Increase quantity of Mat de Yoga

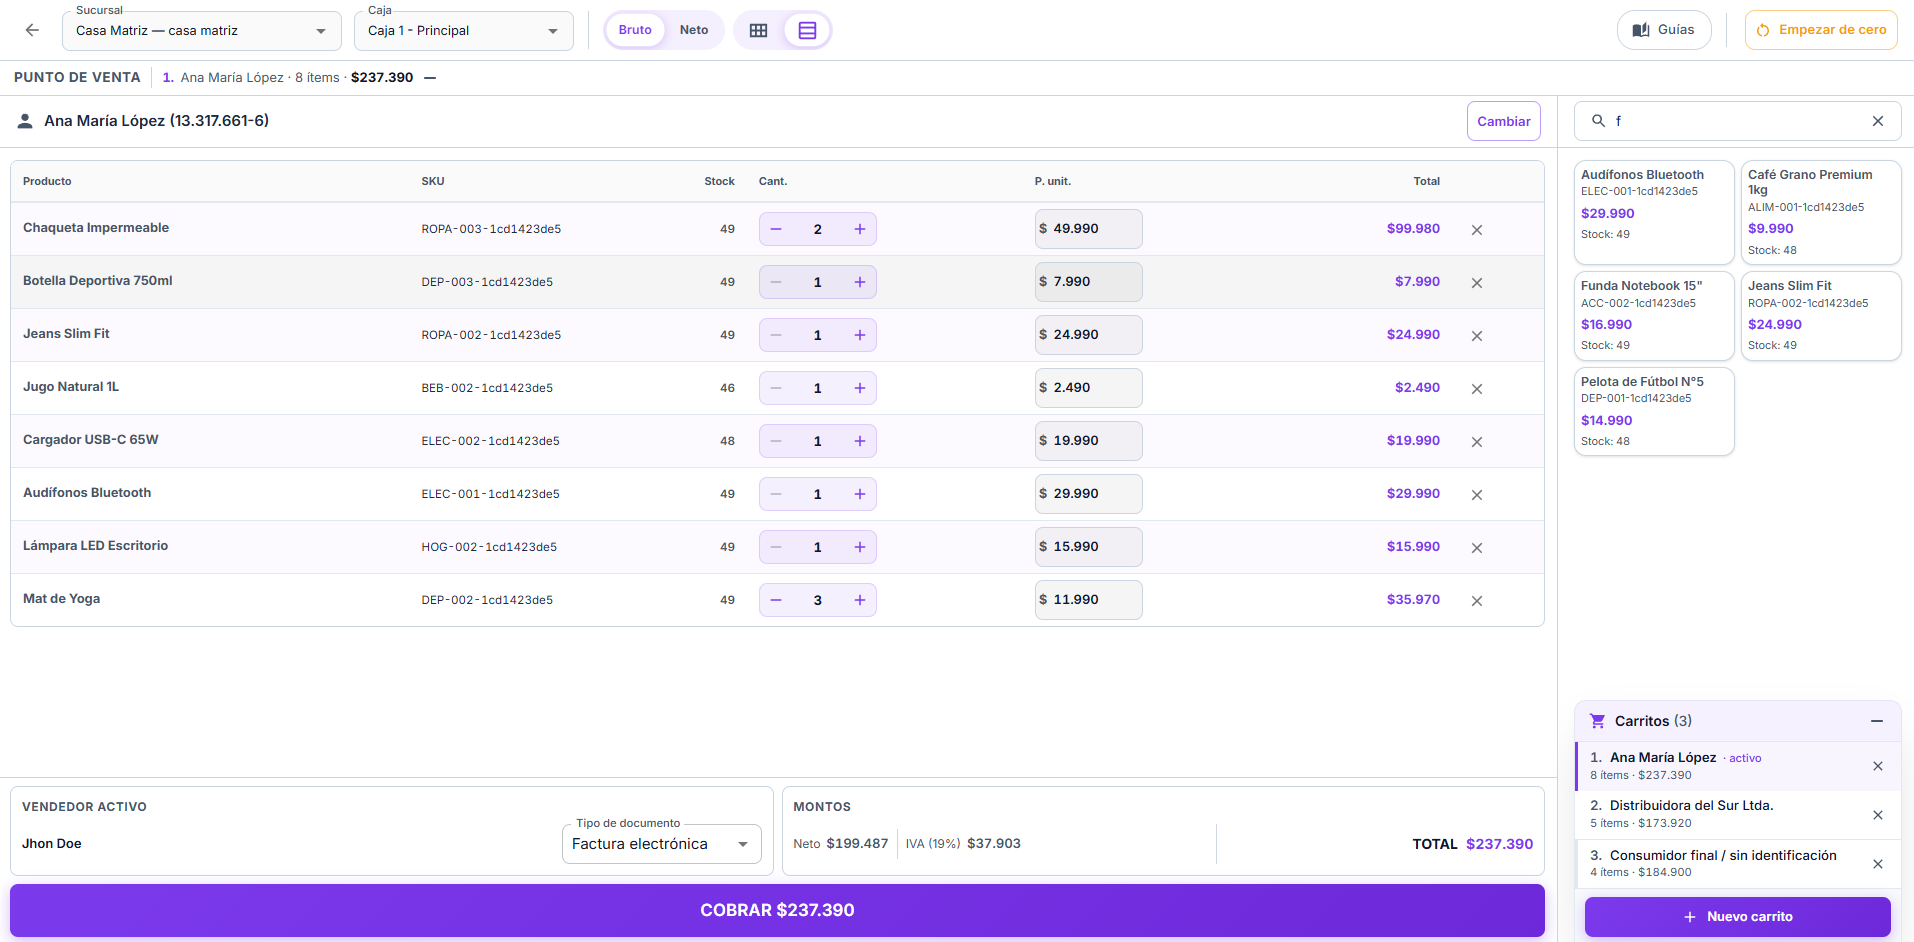[x=860, y=600]
